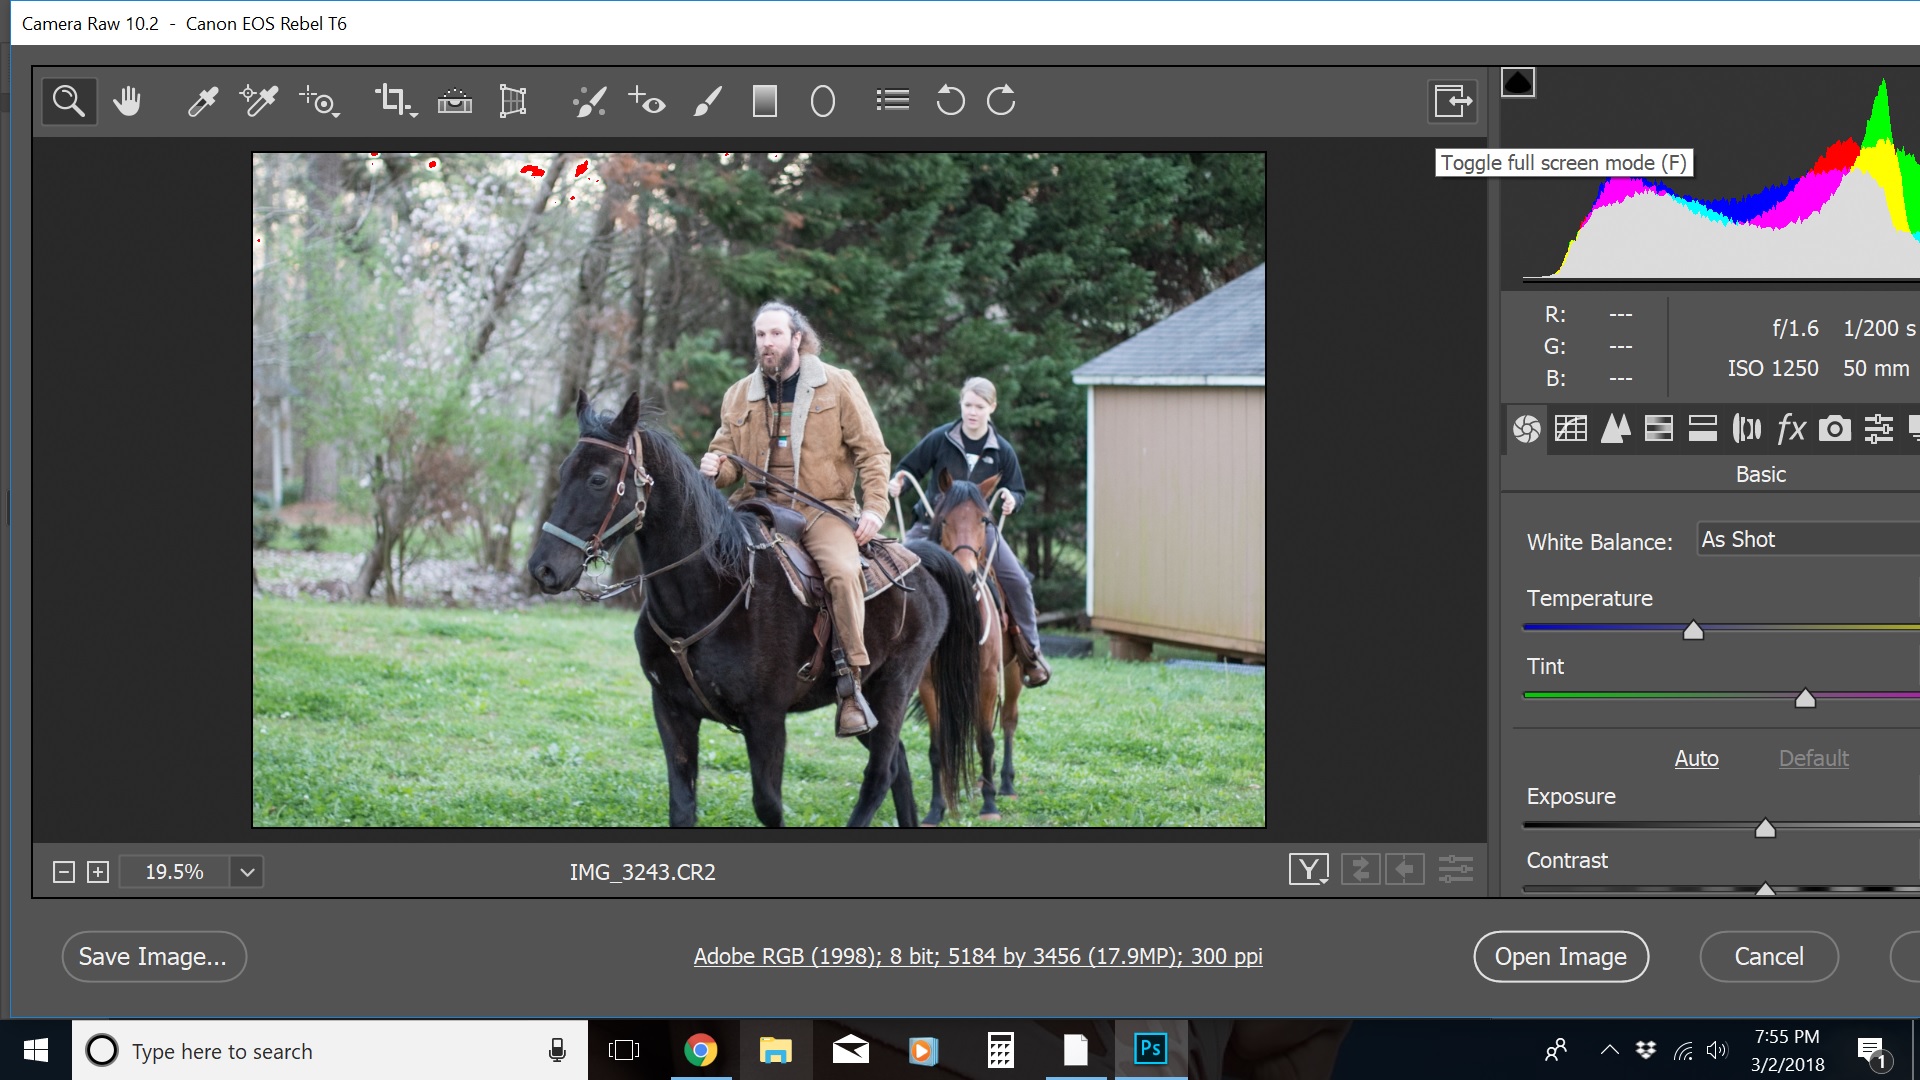Drag the Exposure slider
This screenshot has height=1080, width=1920.
tap(1766, 825)
